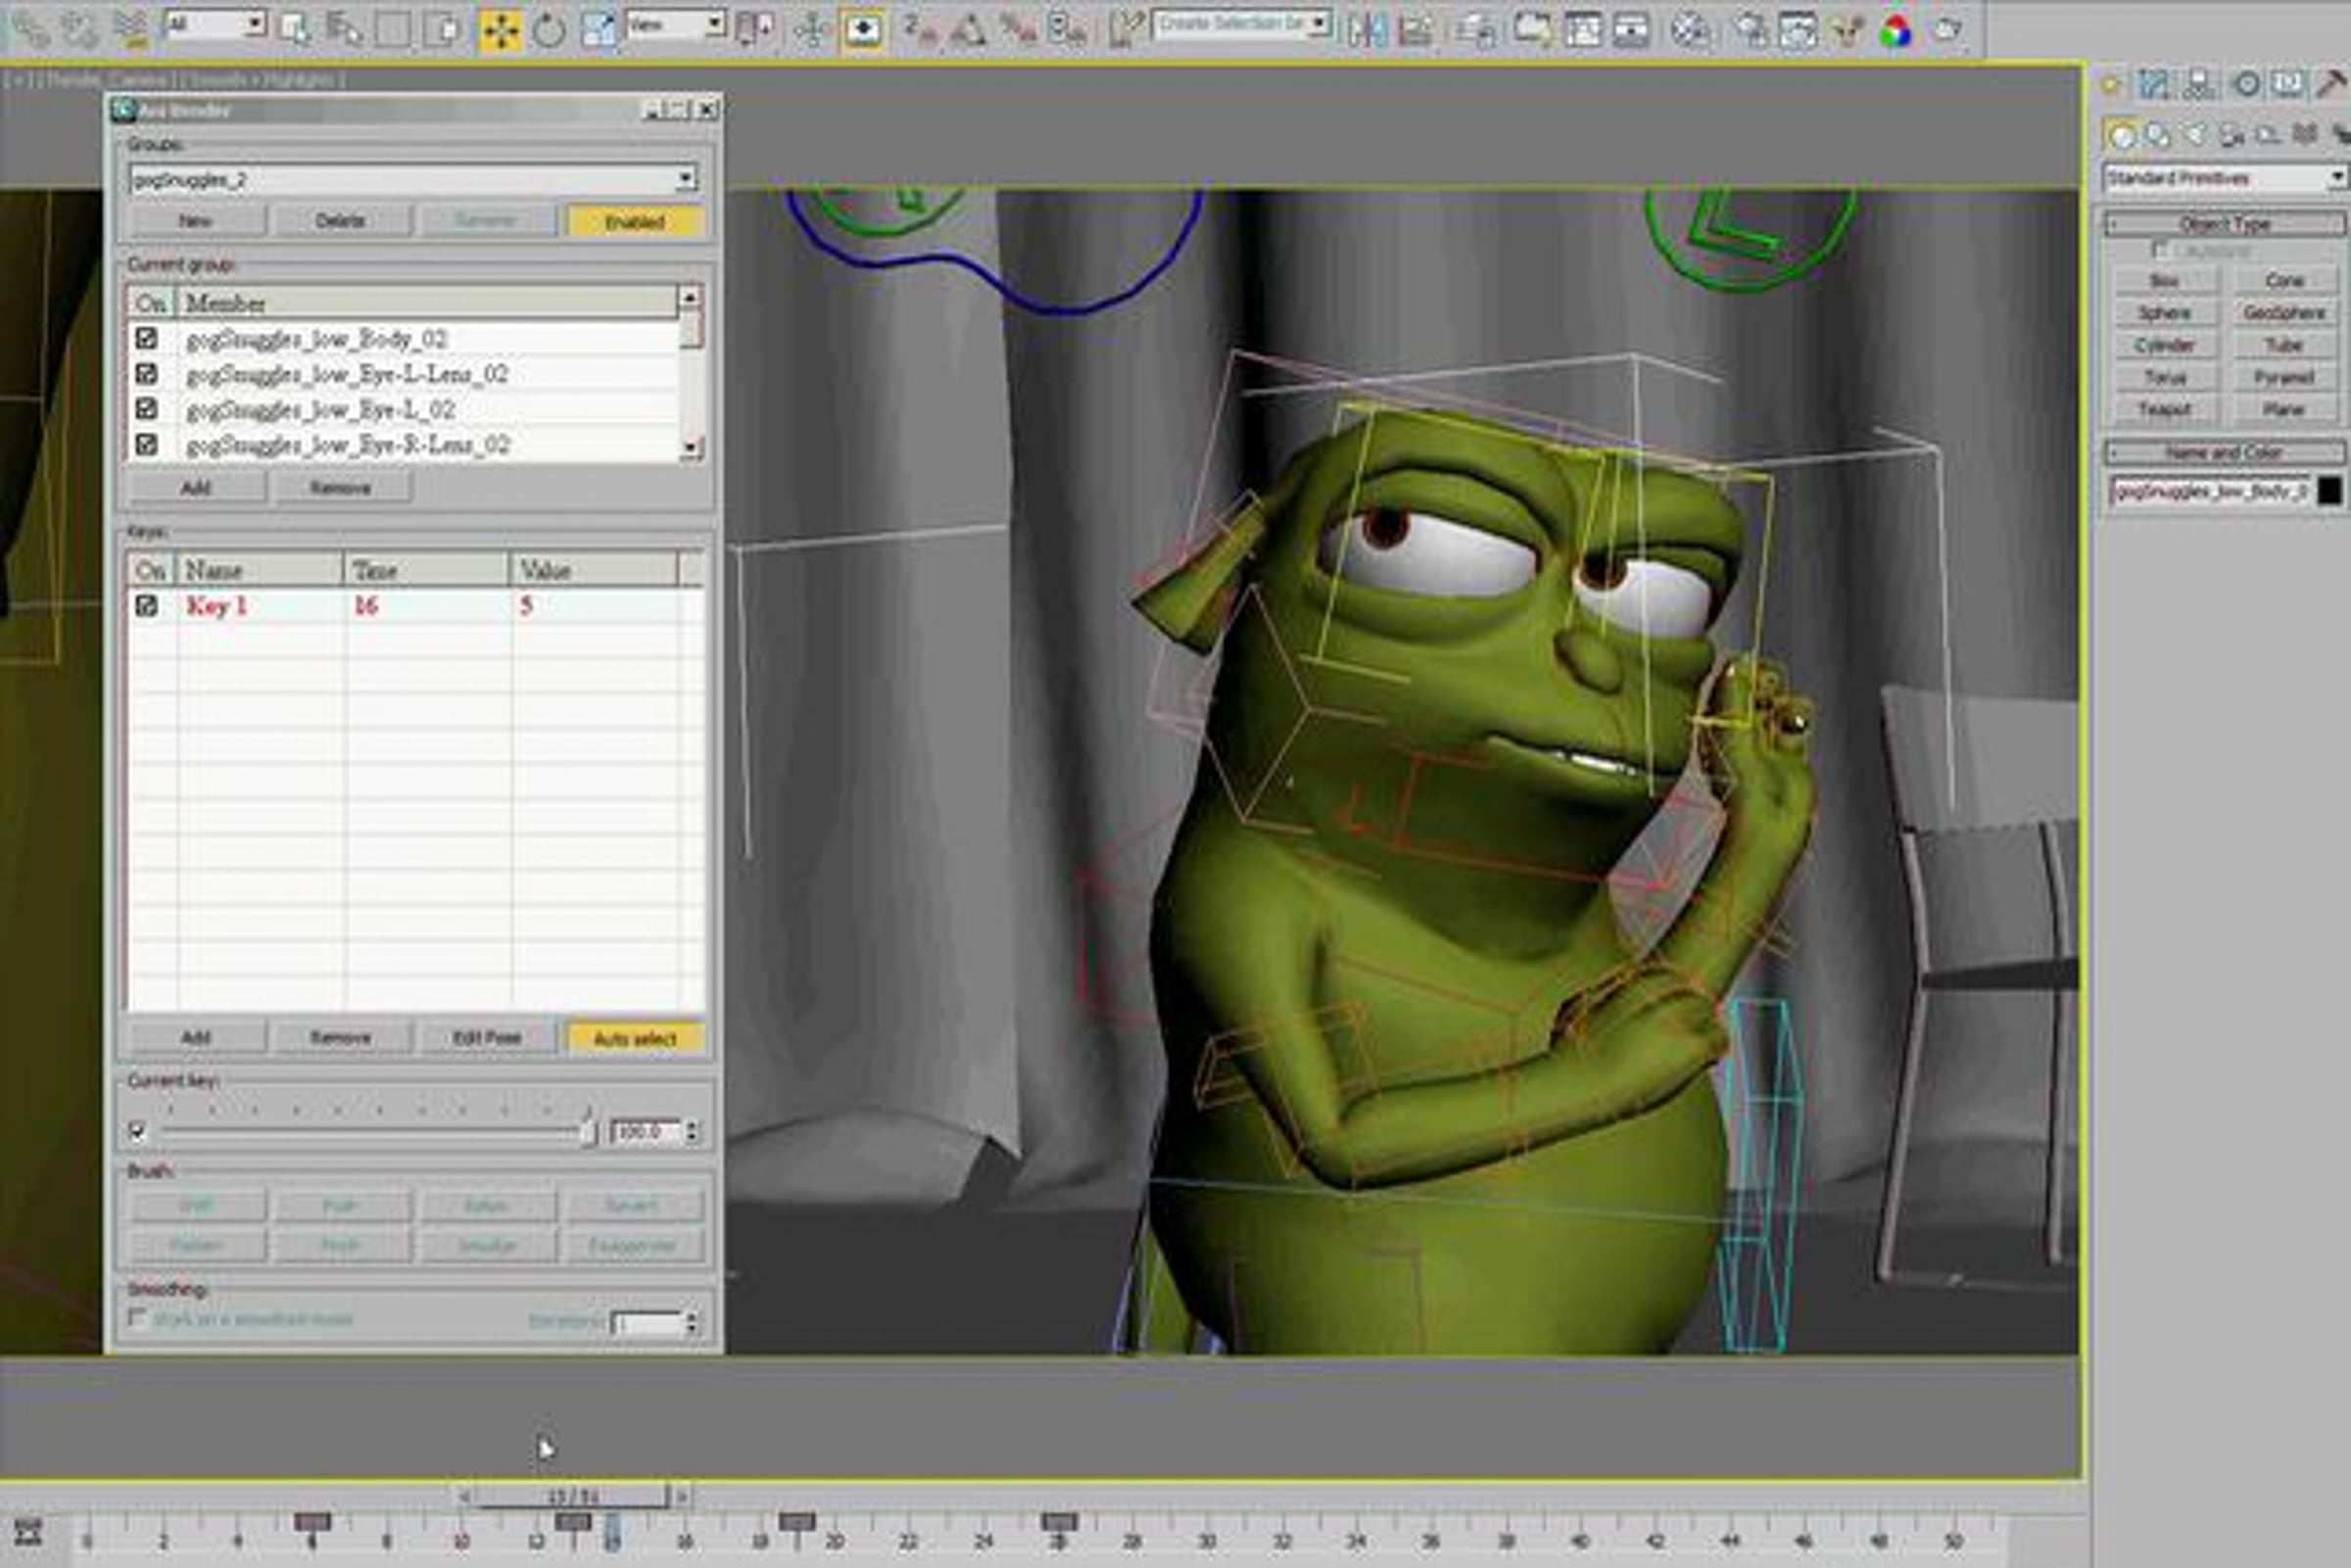This screenshot has width=2351, height=1568.
Task: Collapse the Object Type rollout
Action: coord(2225,223)
